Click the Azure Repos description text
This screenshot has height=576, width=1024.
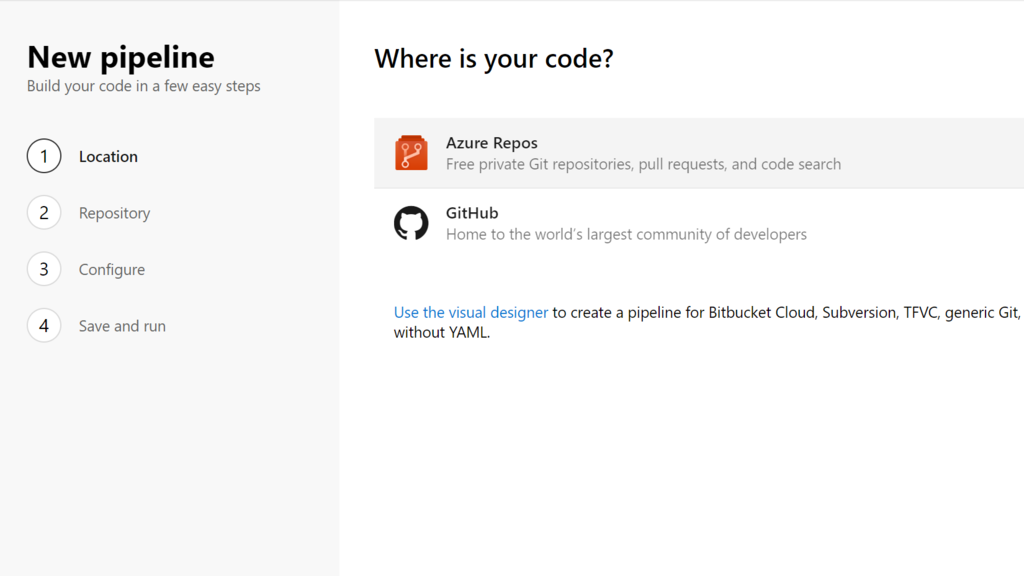(643, 165)
